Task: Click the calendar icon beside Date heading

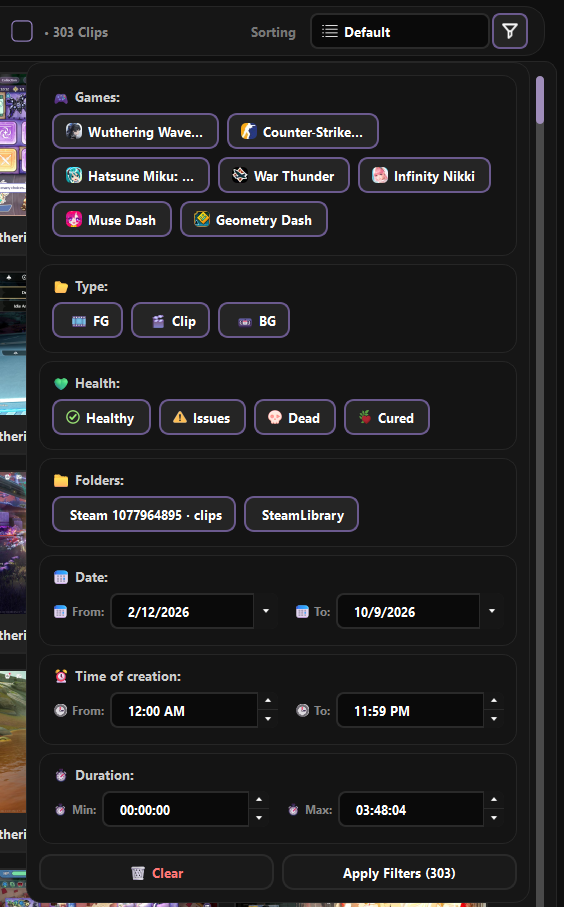Action: click(61, 577)
